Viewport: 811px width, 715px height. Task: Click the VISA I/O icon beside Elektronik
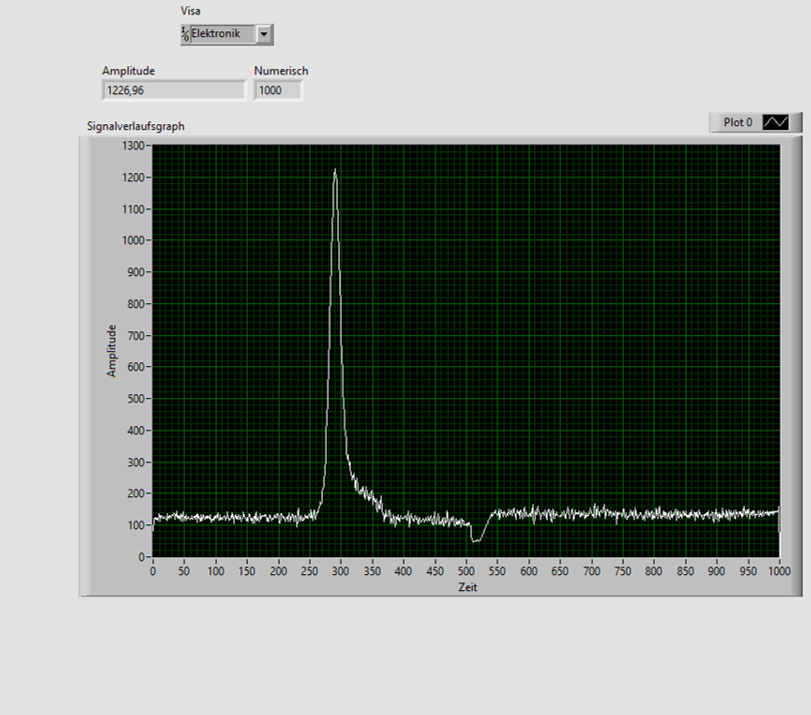[x=186, y=34]
